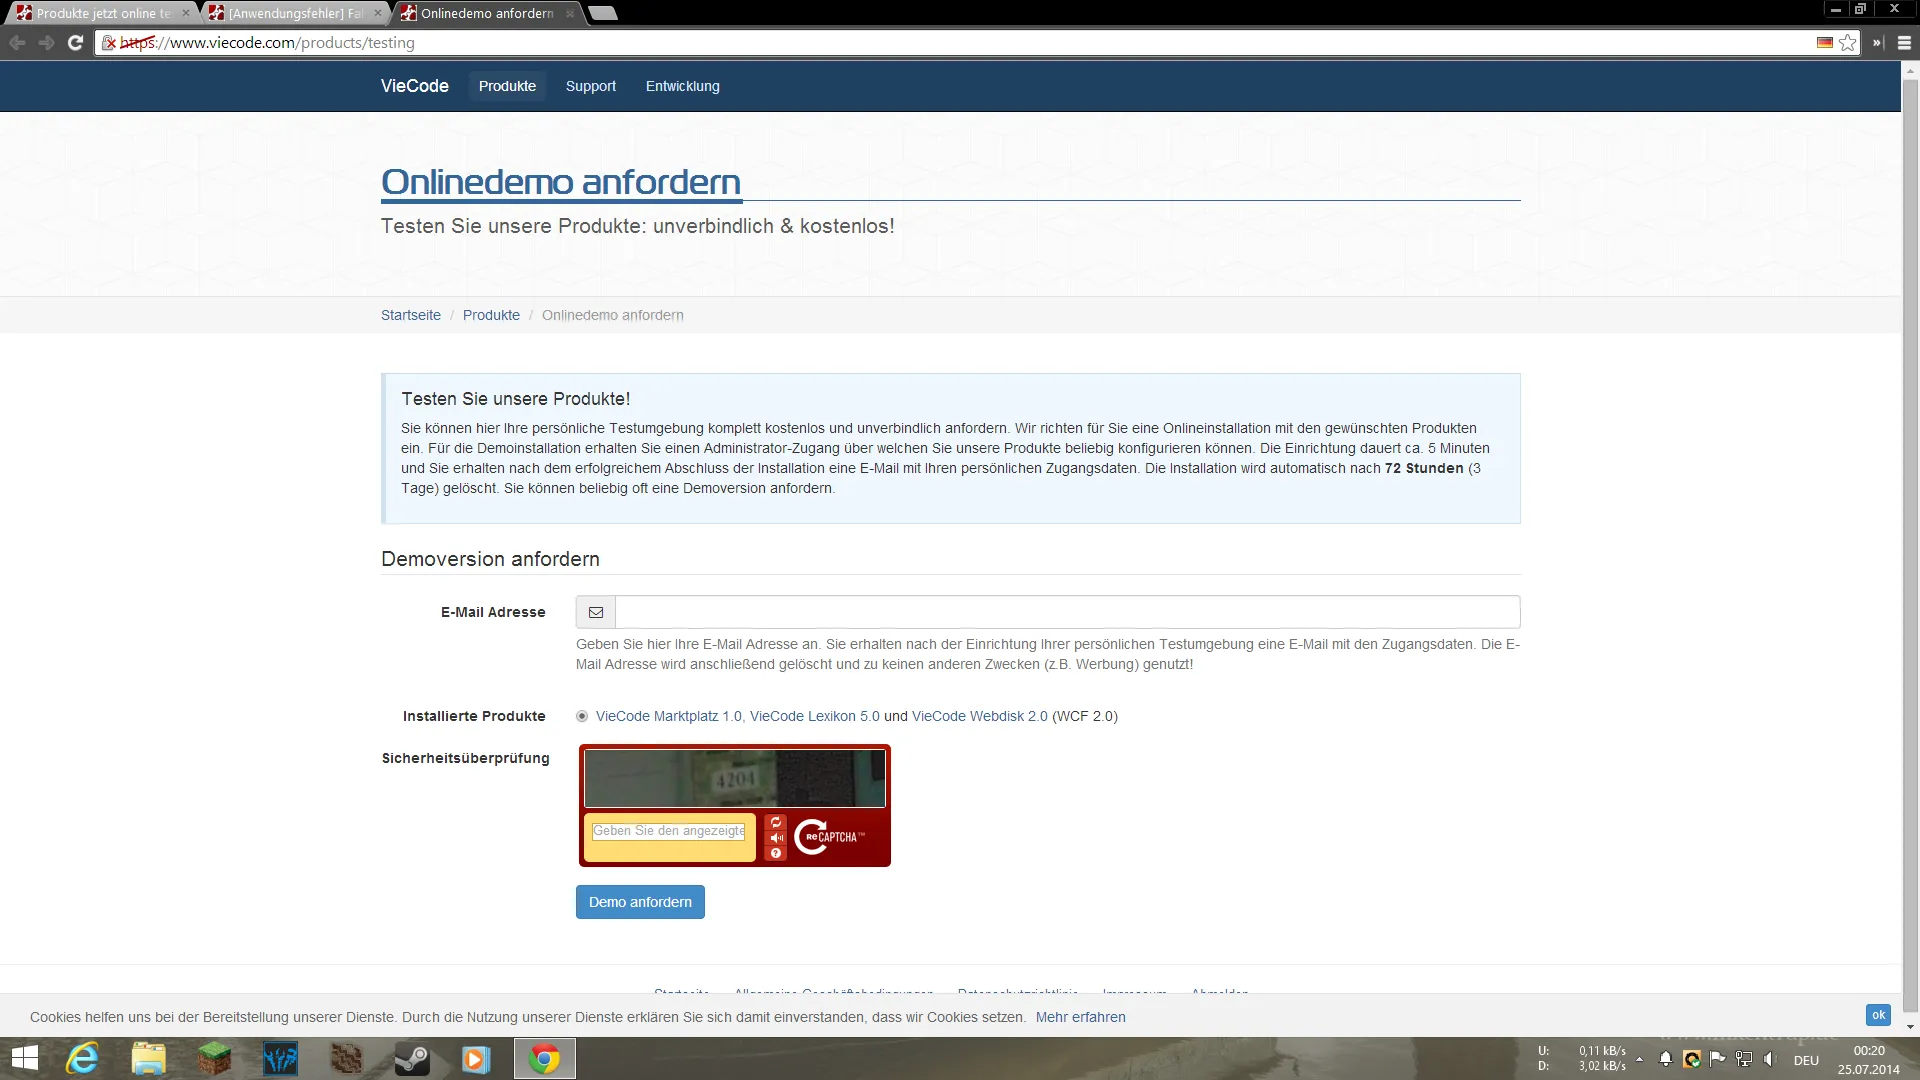Image resolution: width=1920 pixels, height=1080 pixels.
Task: Go forward using browser forward arrow
Action: (x=46, y=43)
